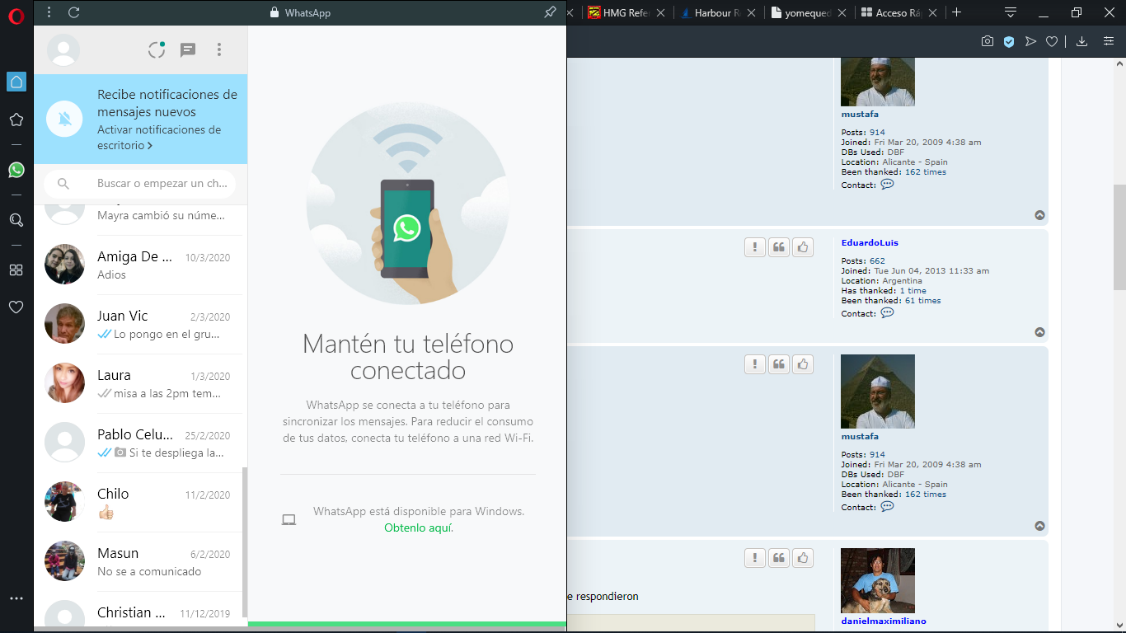
Task: Close the HMG Refer tab
Action: click(x=661, y=13)
